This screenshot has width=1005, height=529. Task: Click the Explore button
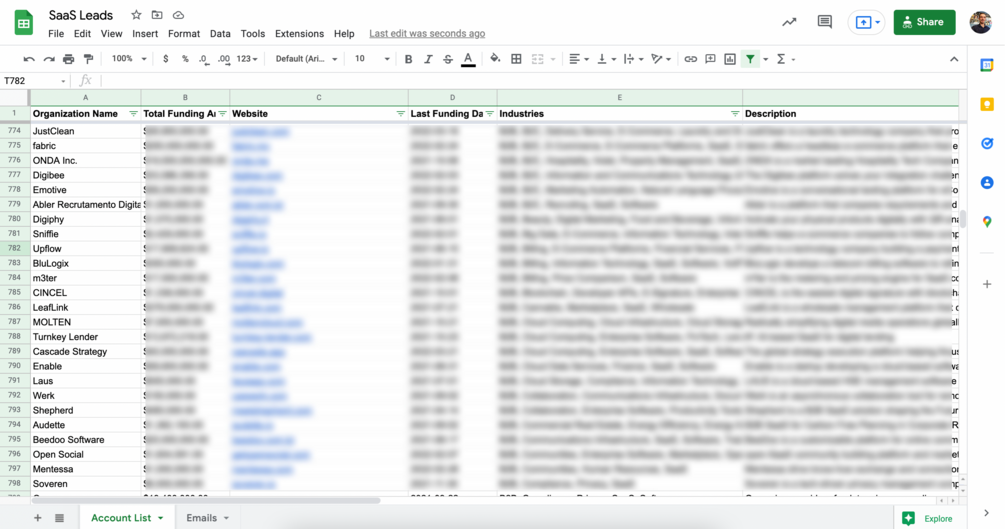(928, 518)
